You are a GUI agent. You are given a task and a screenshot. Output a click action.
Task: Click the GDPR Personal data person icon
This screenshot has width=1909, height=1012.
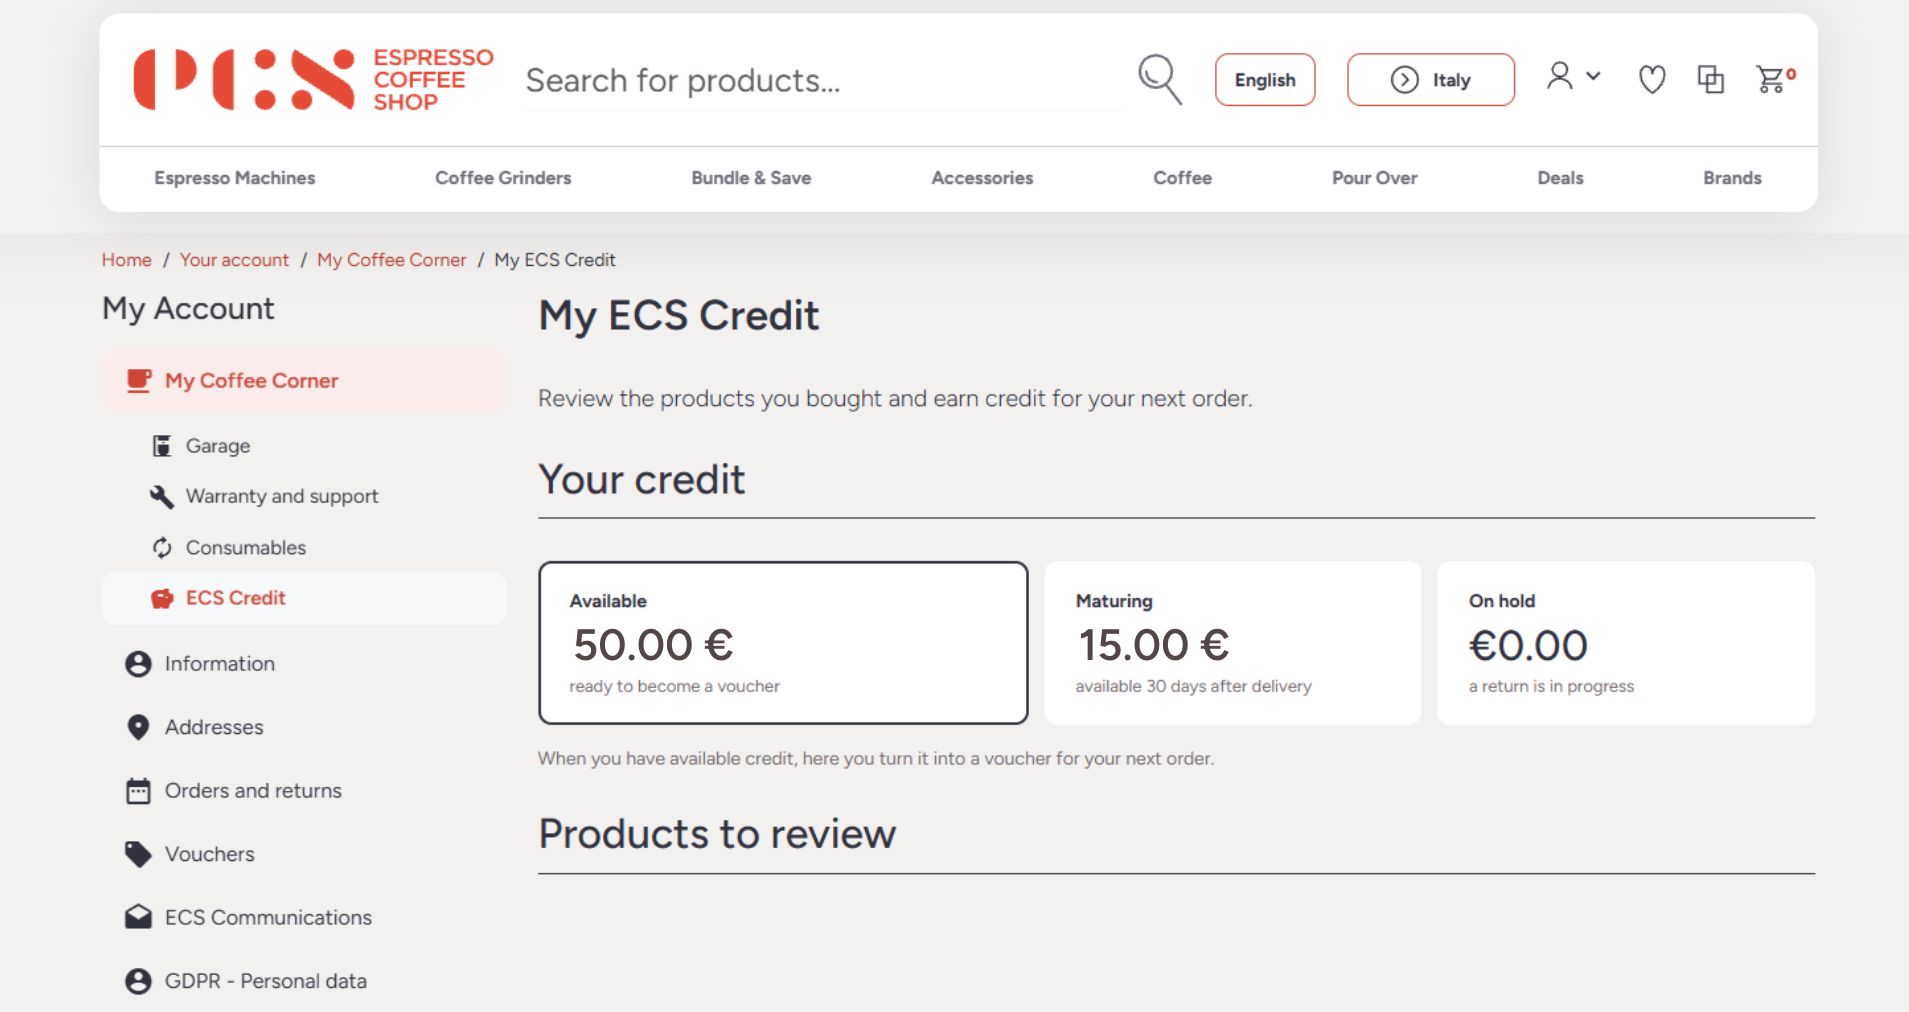pos(138,981)
